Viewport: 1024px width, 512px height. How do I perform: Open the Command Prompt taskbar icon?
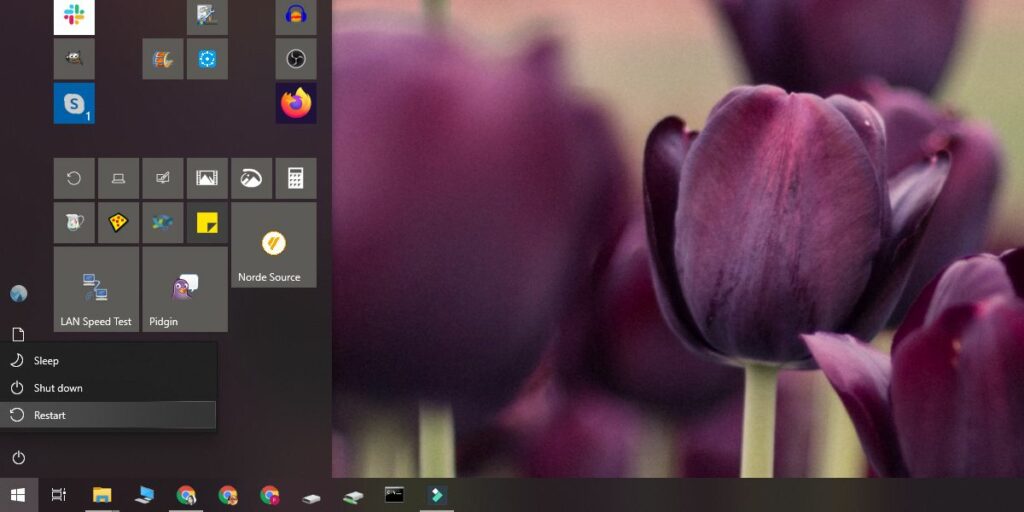[x=395, y=494]
